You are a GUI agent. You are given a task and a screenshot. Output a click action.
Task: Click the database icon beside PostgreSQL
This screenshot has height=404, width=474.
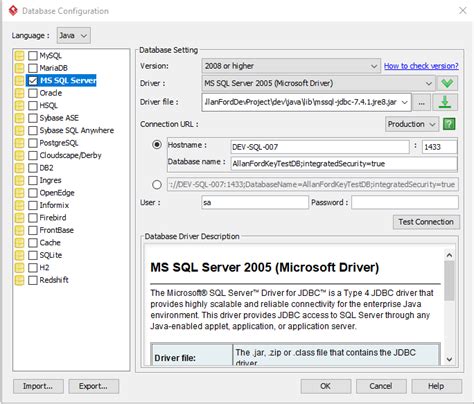[x=19, y=143]
